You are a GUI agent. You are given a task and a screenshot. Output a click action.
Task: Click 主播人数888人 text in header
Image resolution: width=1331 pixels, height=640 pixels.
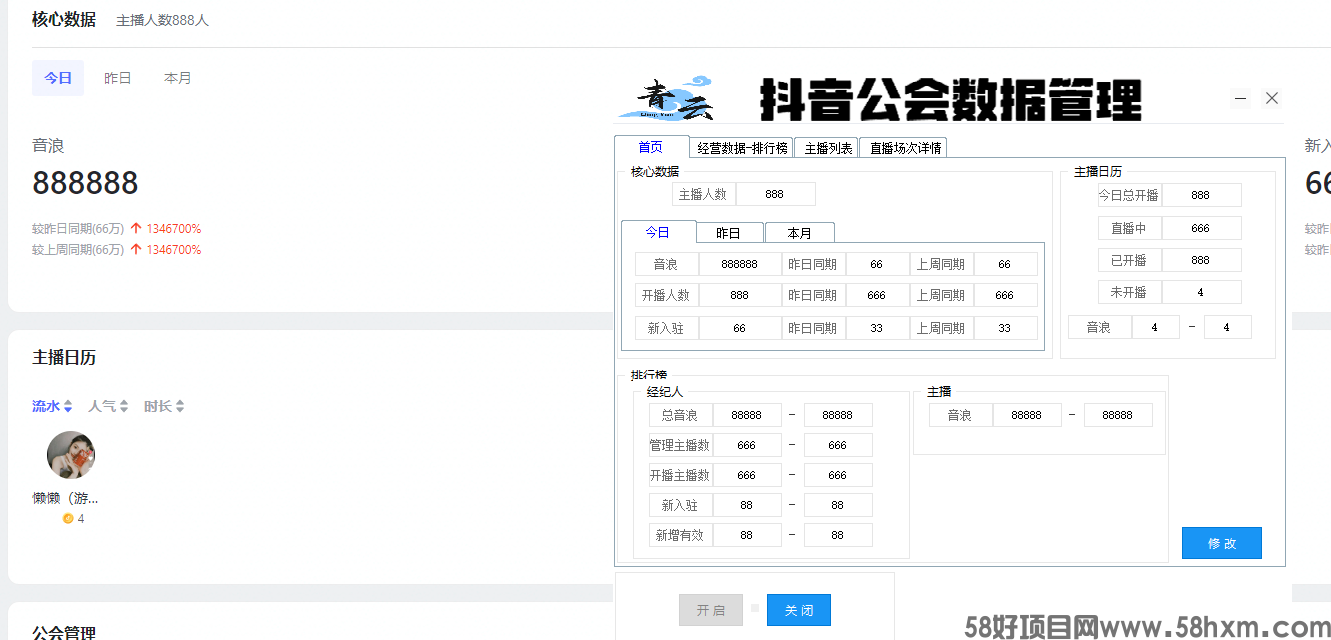click(162, 20)
